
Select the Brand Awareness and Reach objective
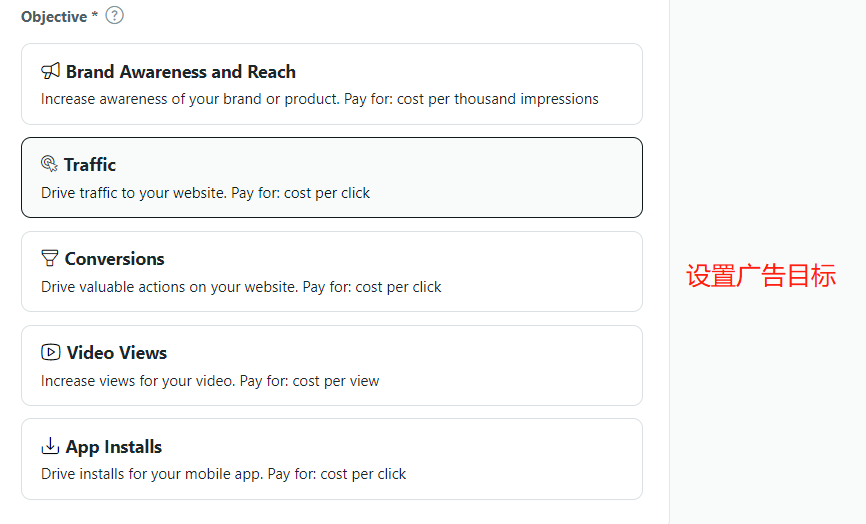[180, 72]
